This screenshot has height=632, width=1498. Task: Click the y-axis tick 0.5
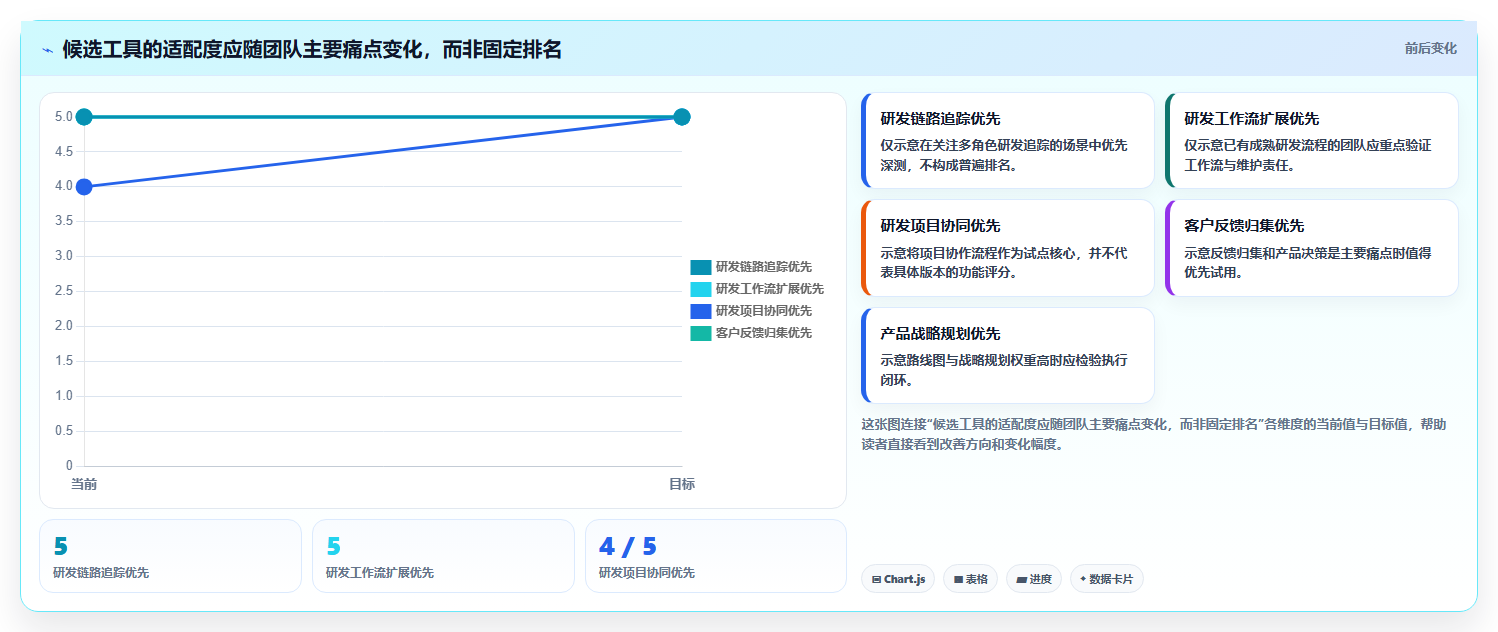click(63, 431)
